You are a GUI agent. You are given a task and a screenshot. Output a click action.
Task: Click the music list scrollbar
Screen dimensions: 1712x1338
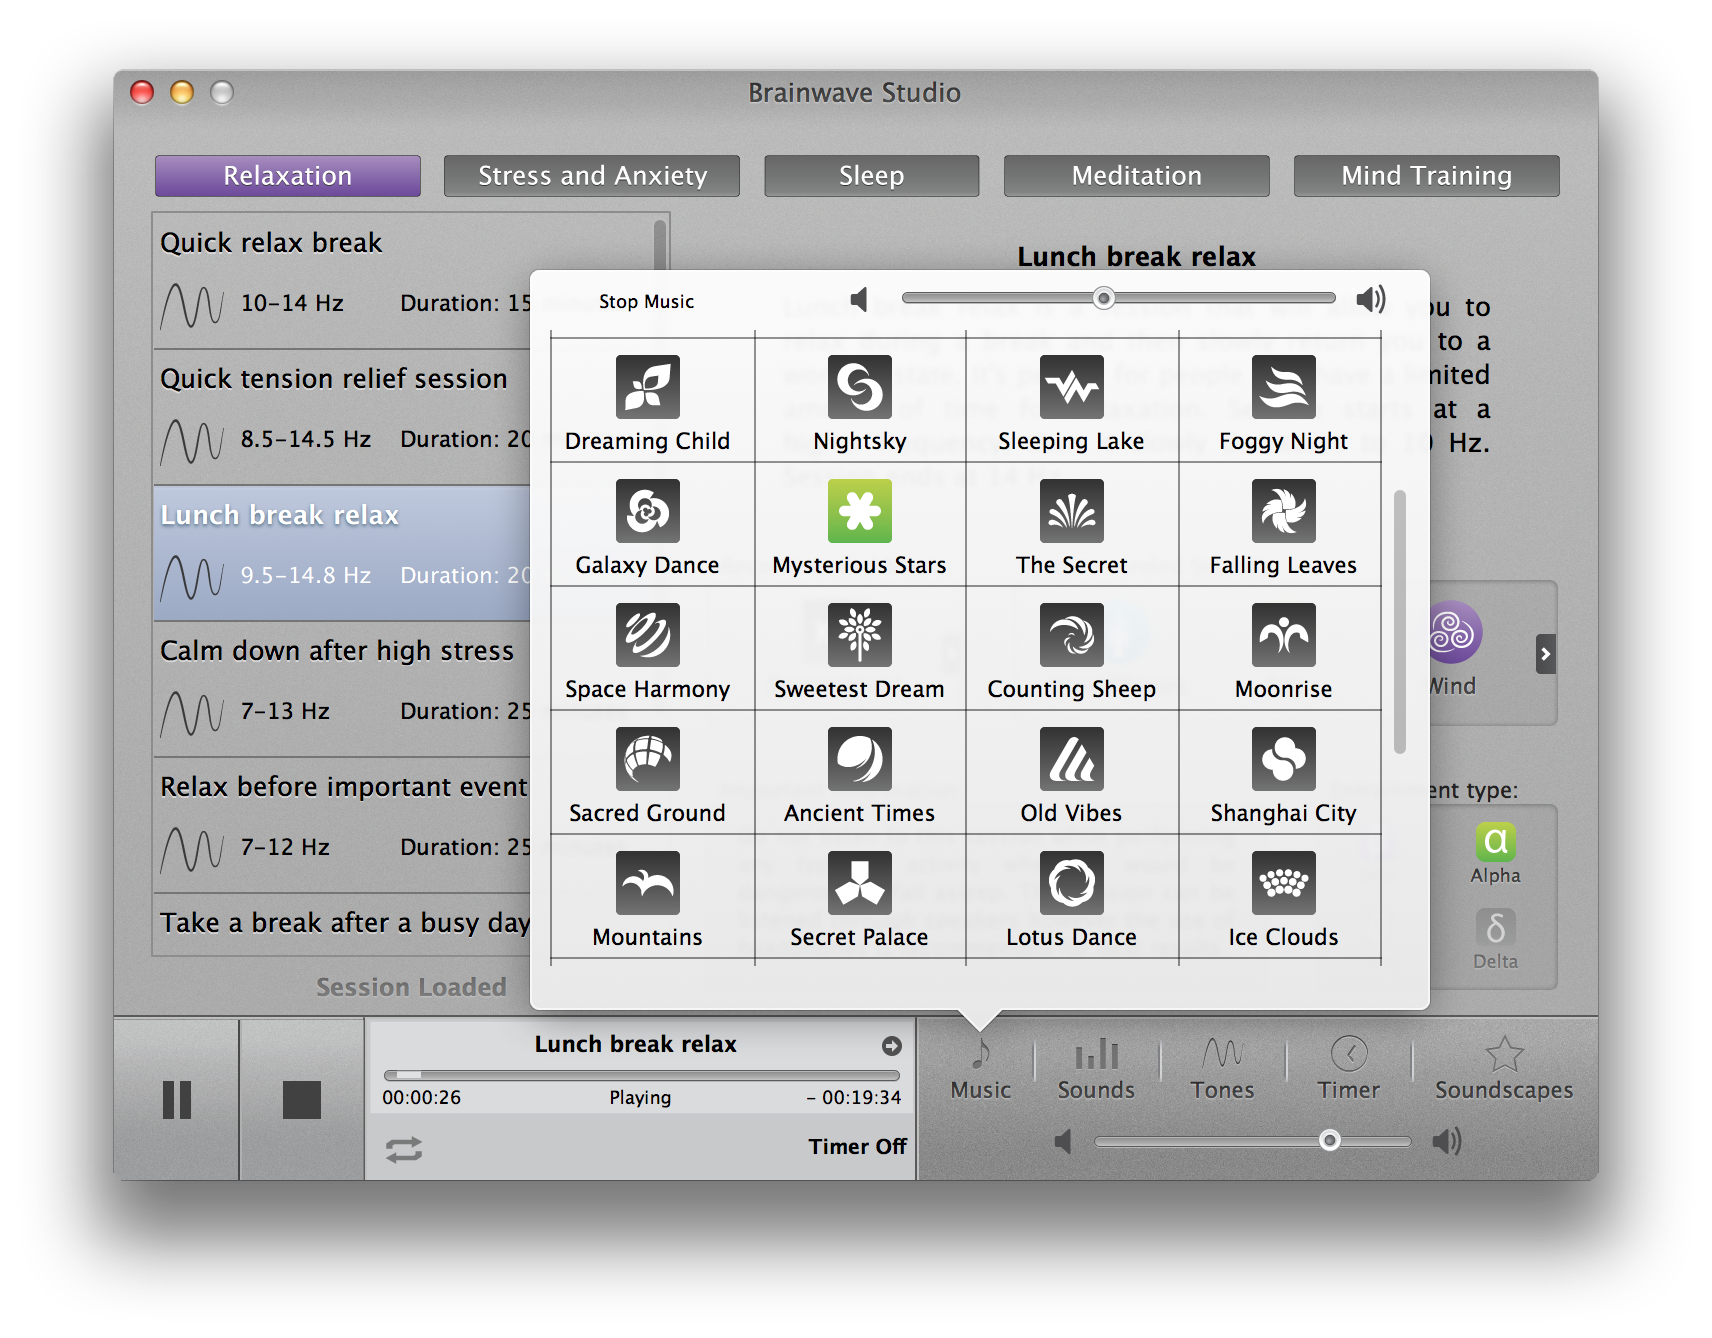pyautogui.click(x=1400, y=621)
